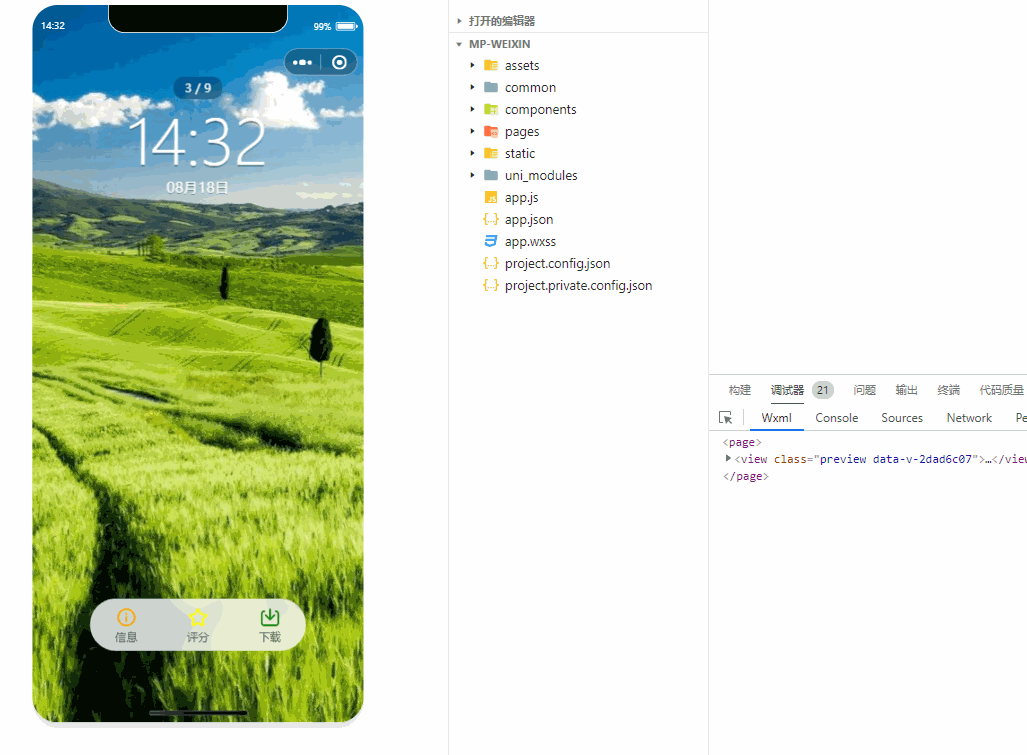Image resolution: width=1027 pixels, height=755 pixels.
Task: Expand the assets folder arrow
Action: 472,65
